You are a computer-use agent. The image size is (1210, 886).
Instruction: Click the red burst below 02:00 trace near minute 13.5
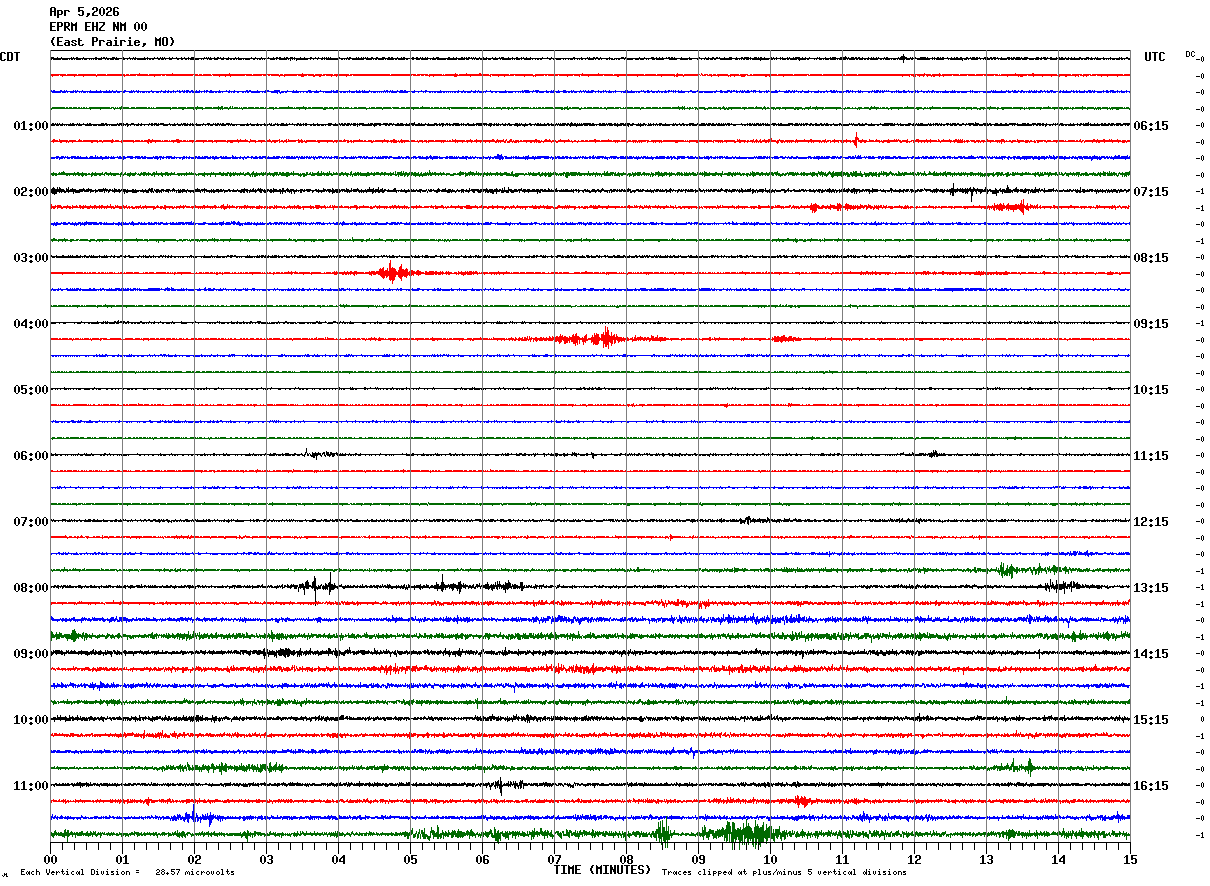point(1010,207)
